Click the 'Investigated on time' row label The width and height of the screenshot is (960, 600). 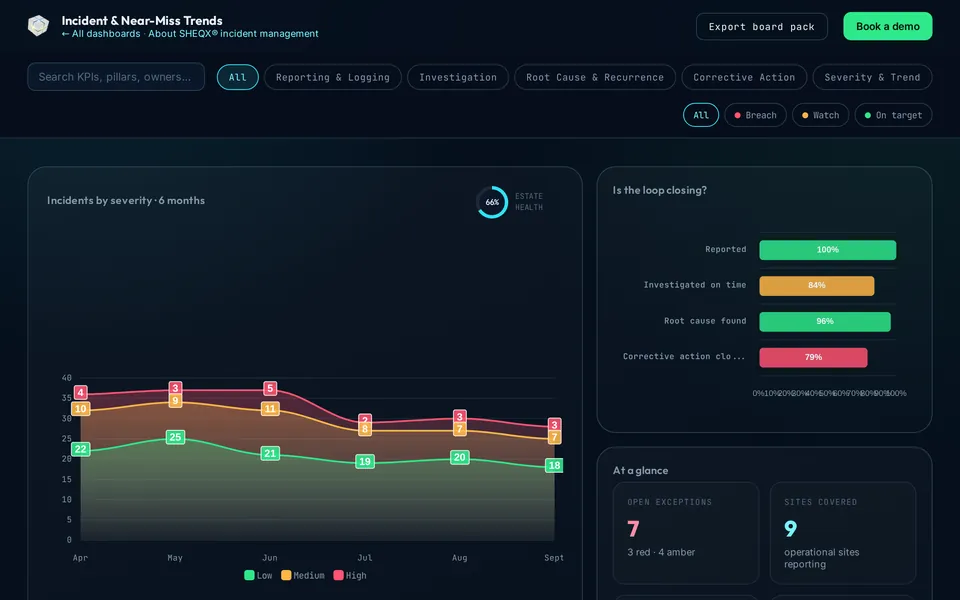coord(695,285)
